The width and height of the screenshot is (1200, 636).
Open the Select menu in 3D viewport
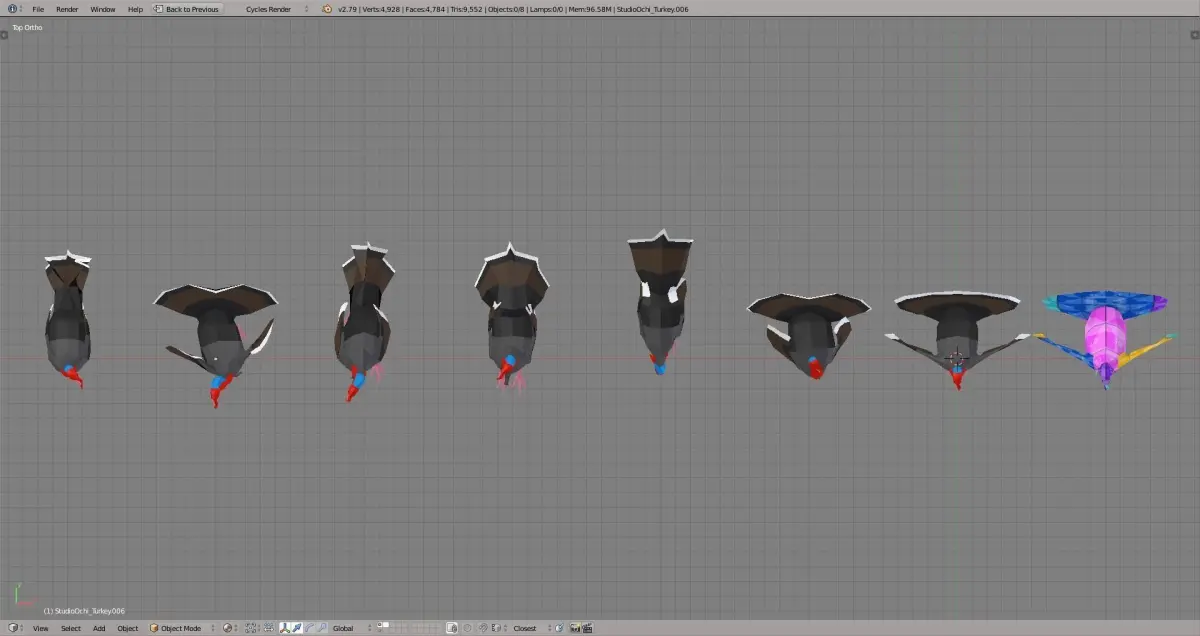(71, 628)
